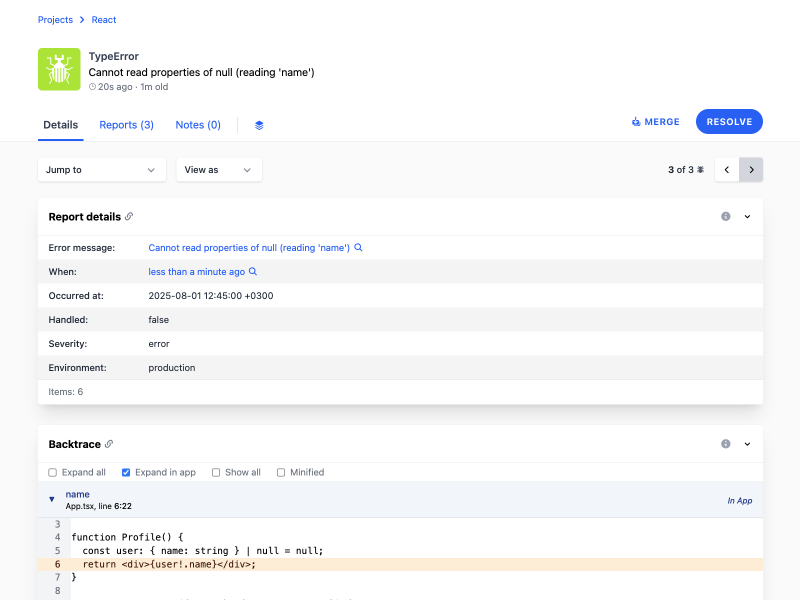This screenshot has height=600, width=800.
Task: Open the layers stack icon tab
Action: click(259, 125)
